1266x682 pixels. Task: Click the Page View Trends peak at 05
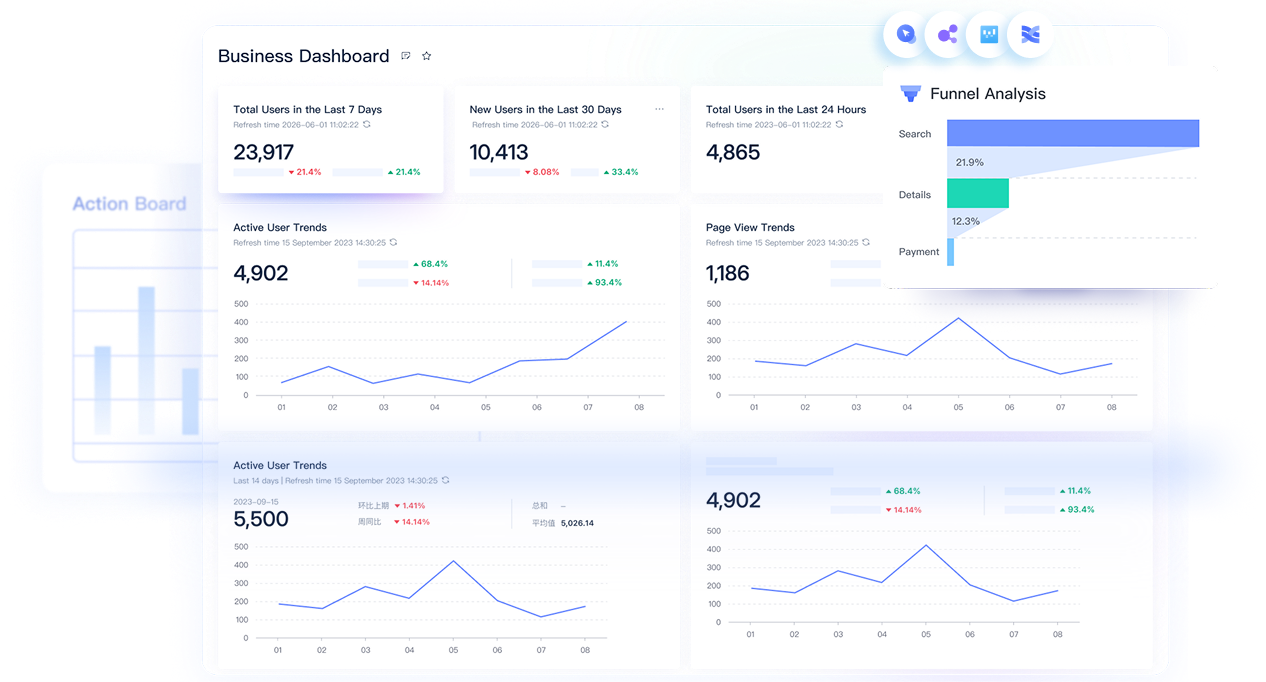point(958,318)
